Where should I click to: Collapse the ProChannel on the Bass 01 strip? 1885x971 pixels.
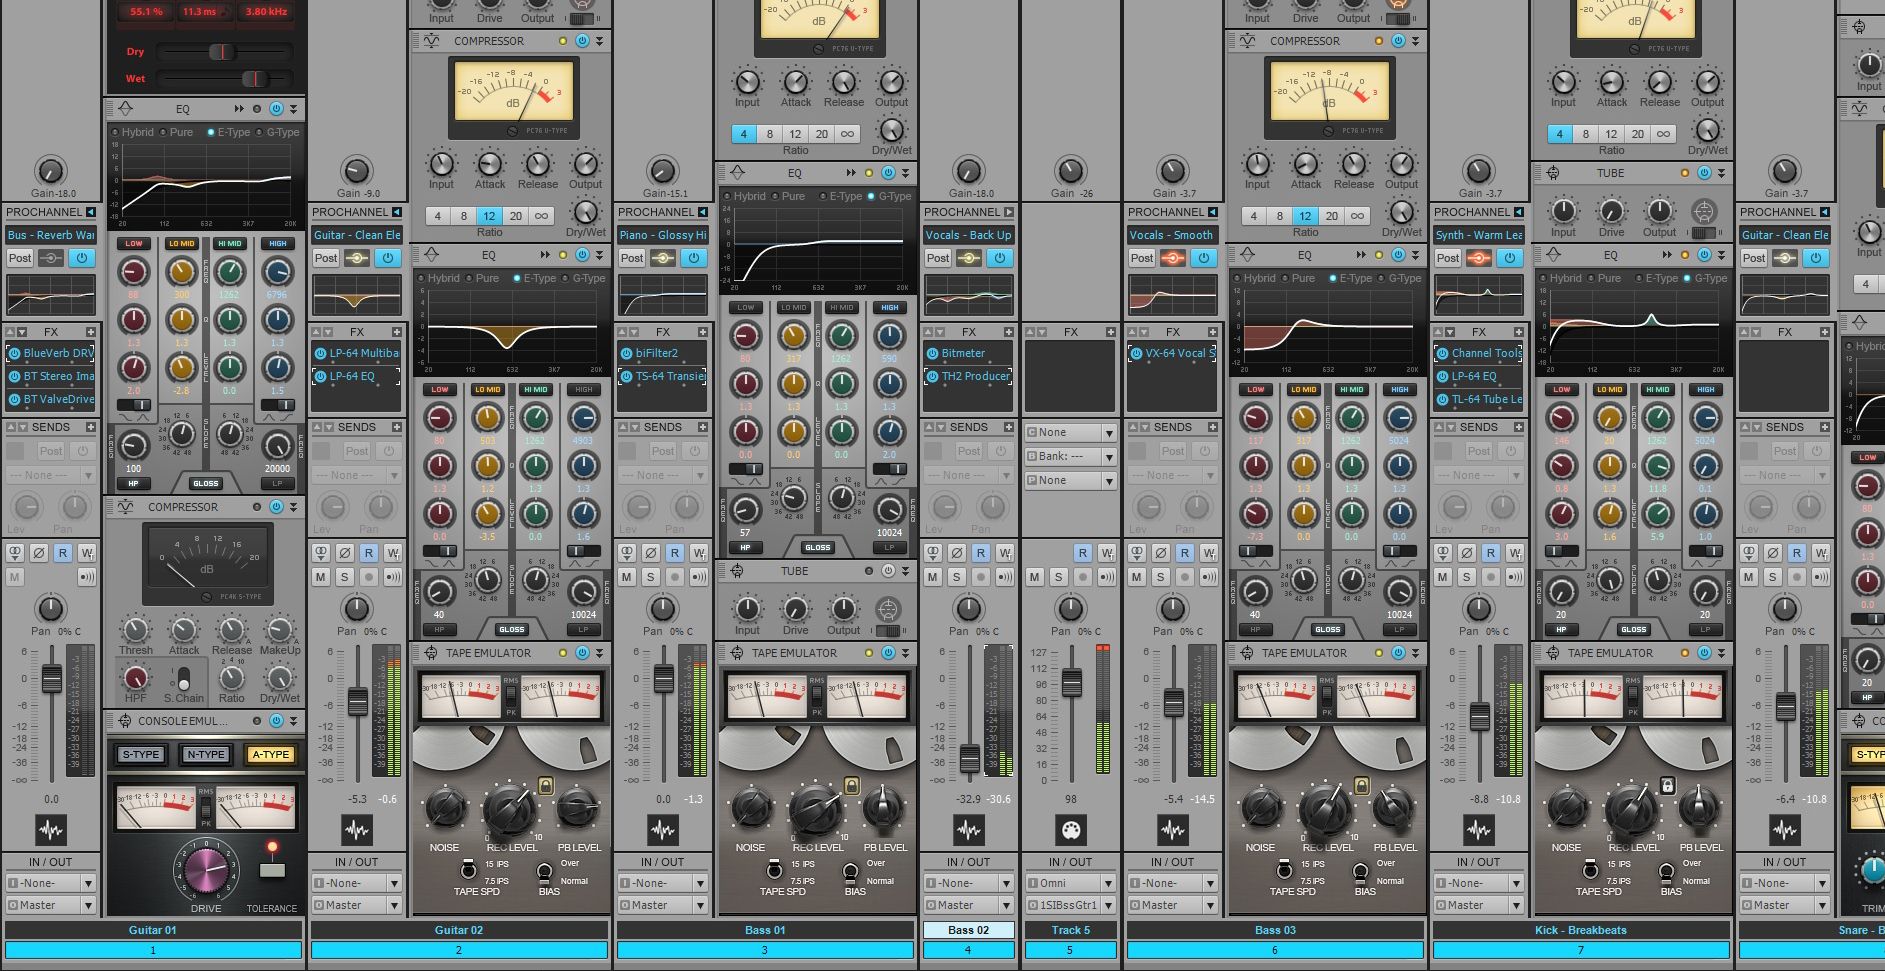703,212
